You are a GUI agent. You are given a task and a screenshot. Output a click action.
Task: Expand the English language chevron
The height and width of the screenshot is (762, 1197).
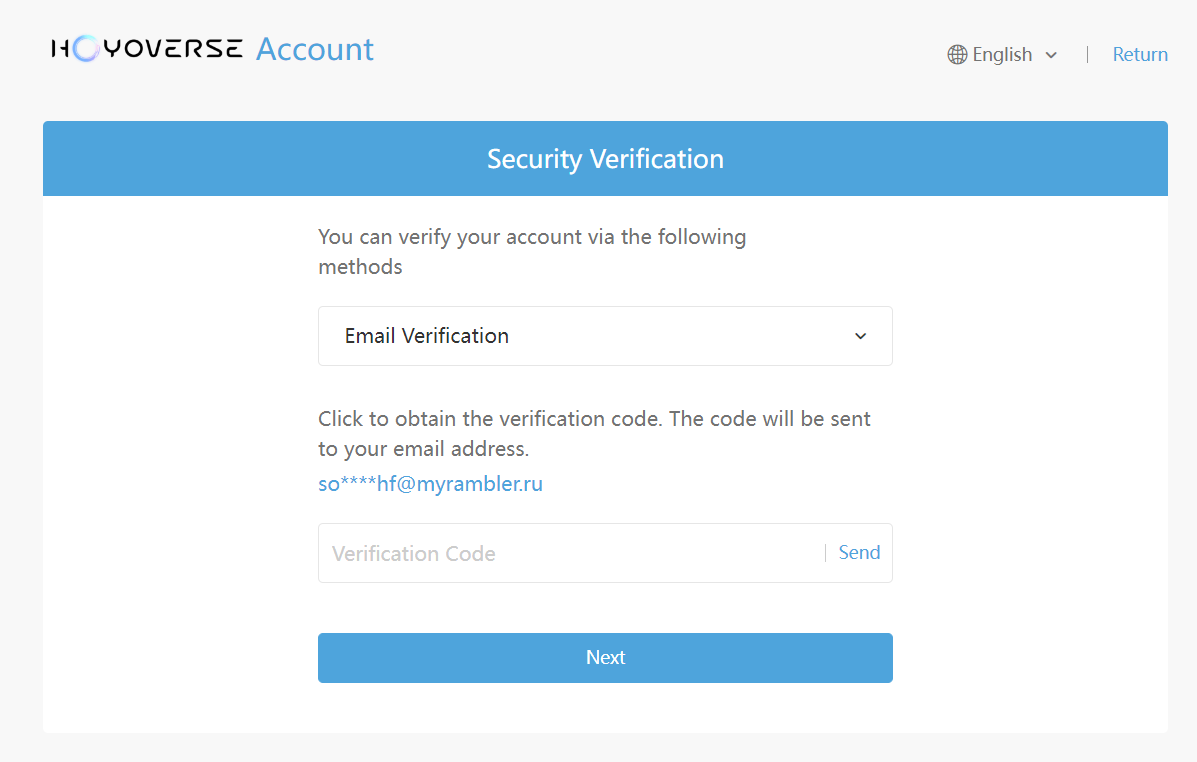tap(1051, 55)
